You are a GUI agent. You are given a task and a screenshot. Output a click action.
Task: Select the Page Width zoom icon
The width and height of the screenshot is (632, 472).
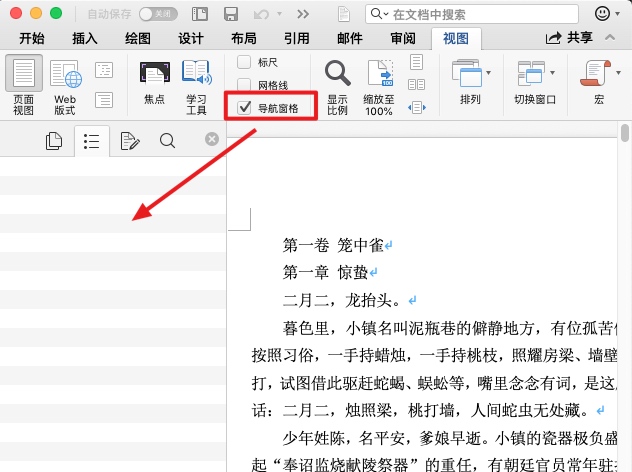click(416, 108)
